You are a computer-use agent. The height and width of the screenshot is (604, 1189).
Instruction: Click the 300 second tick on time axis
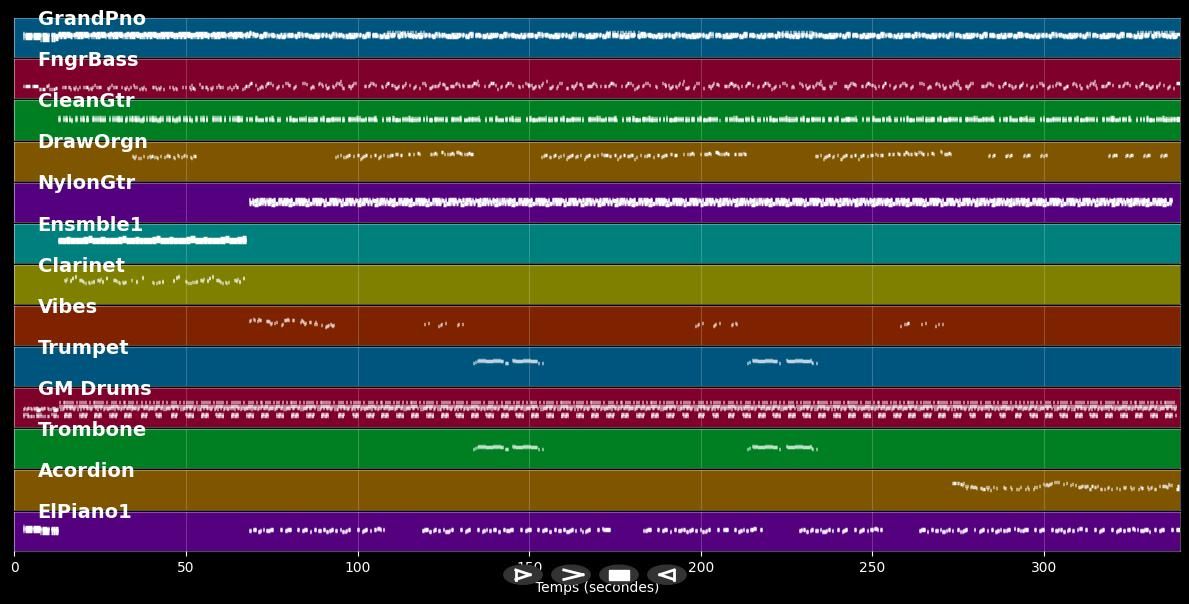[x=1044, y=568]
